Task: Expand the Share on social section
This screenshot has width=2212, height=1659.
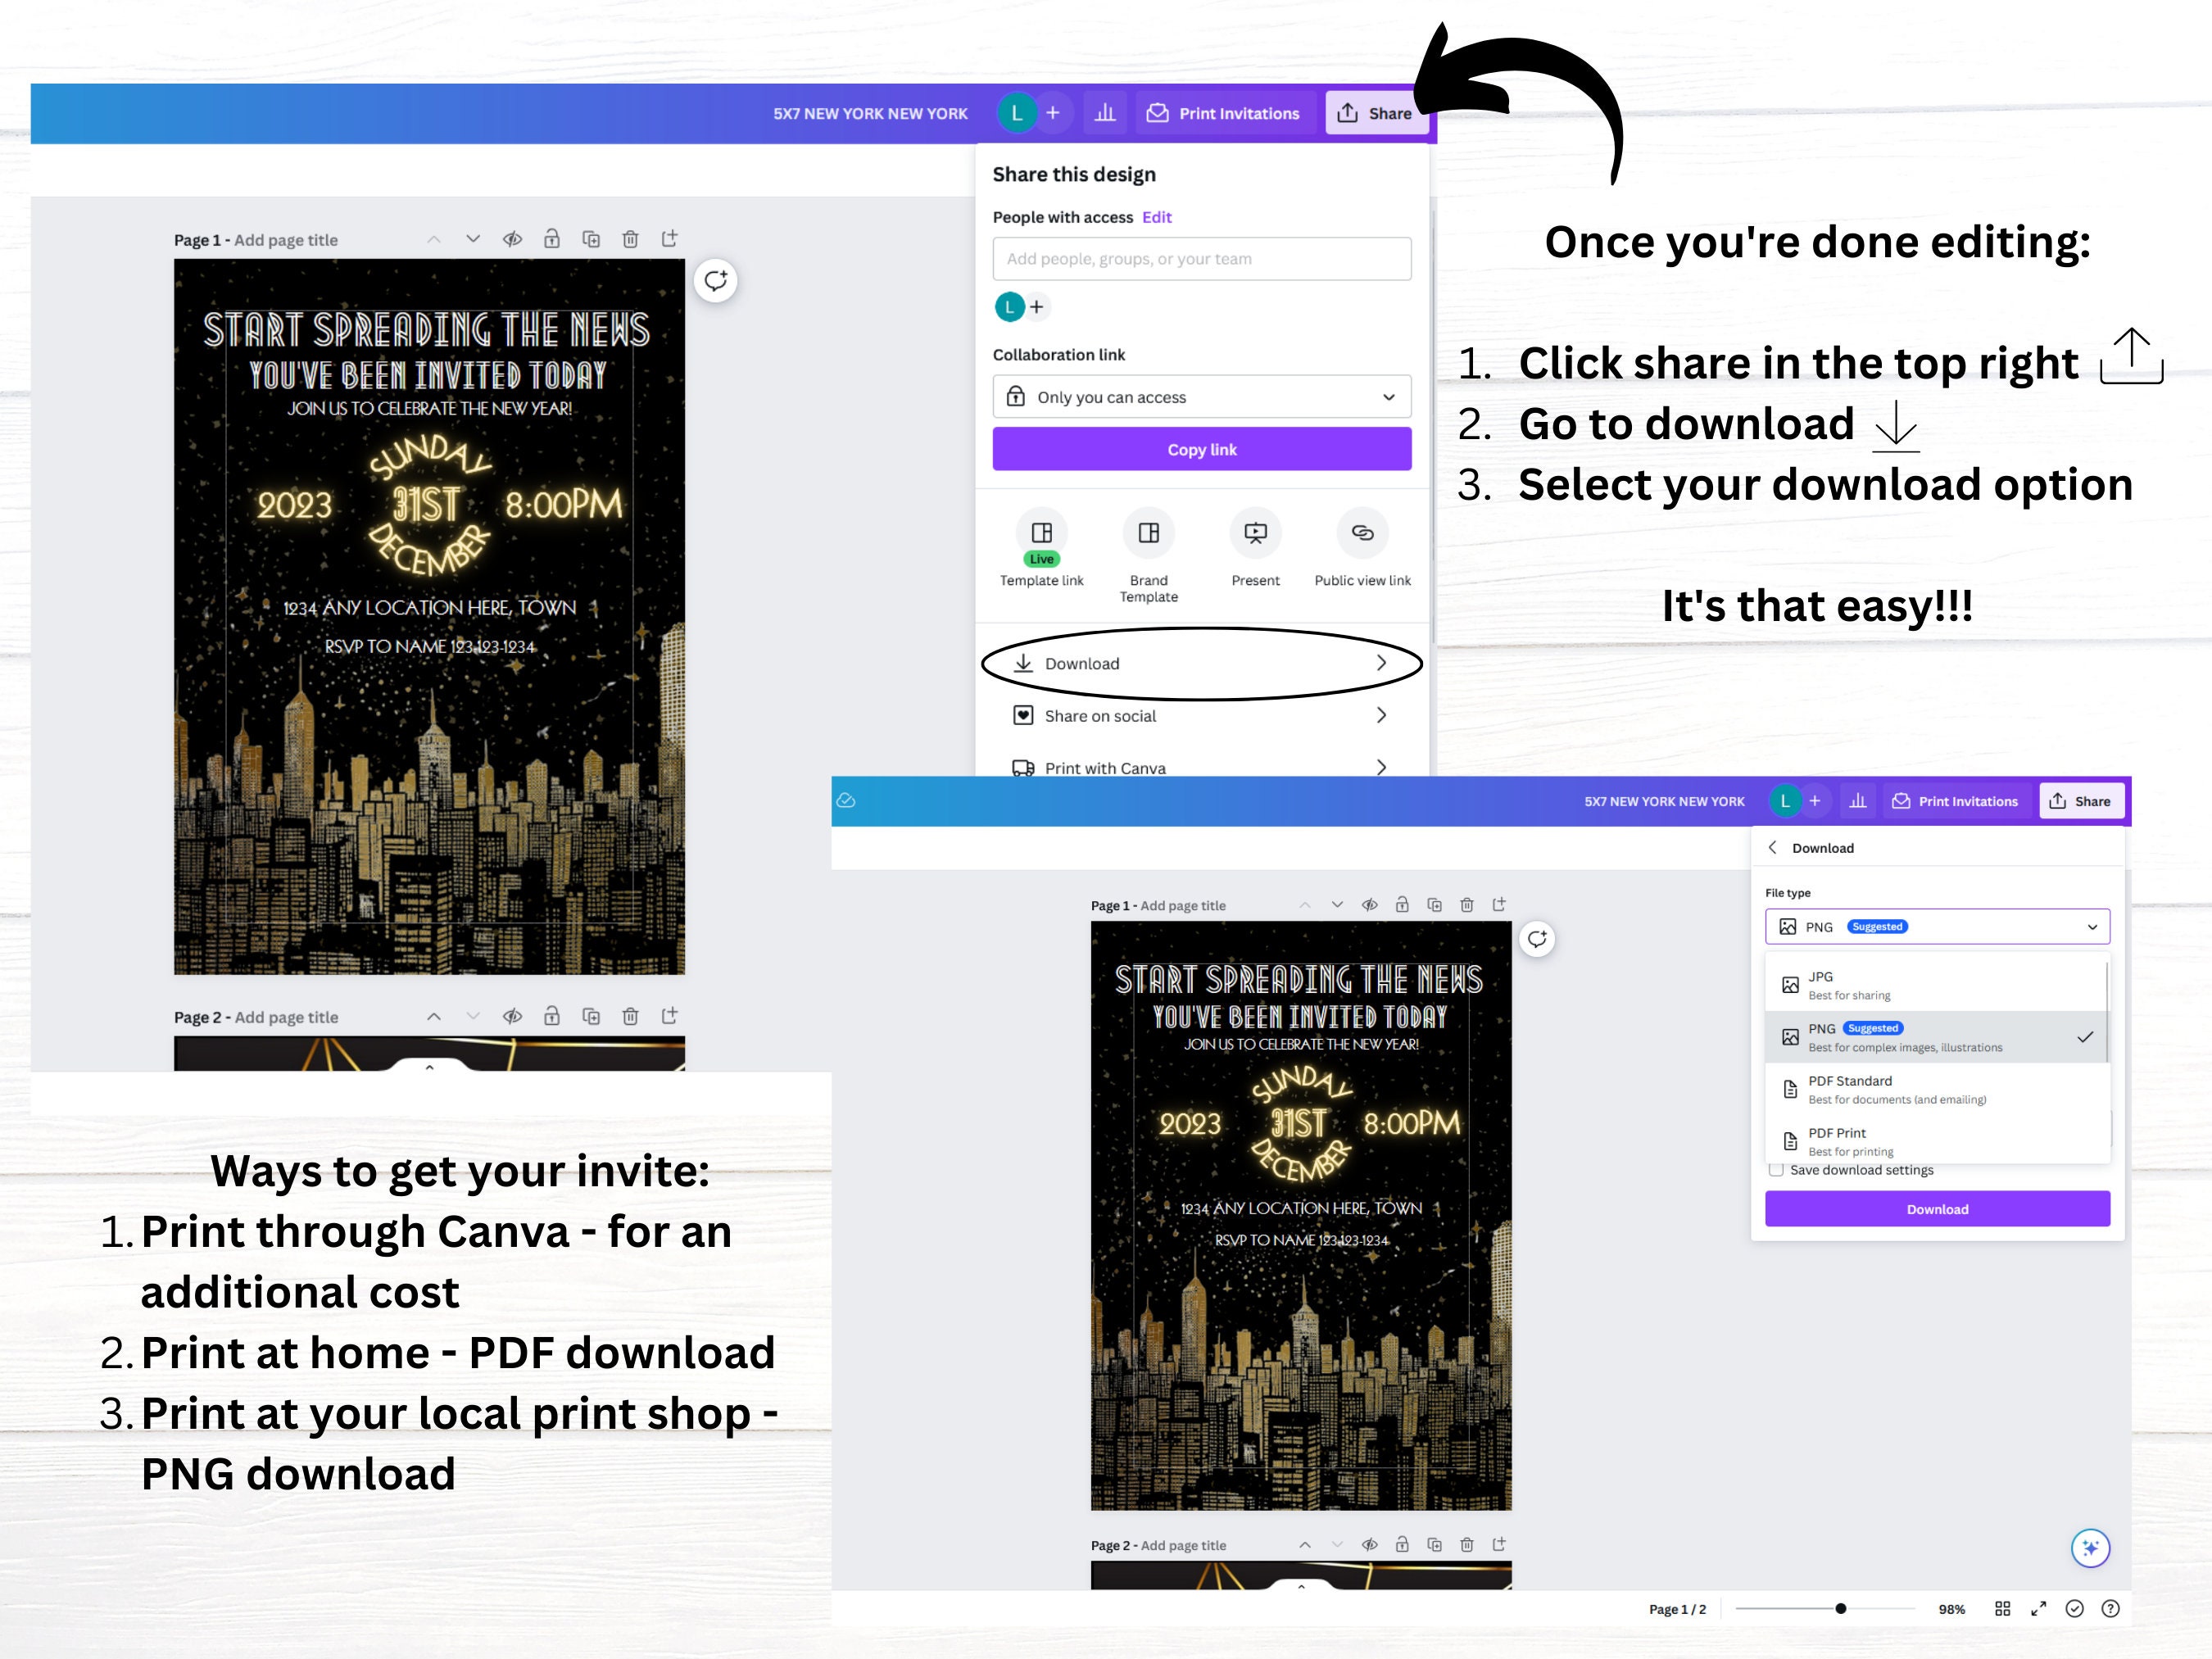Action: coord(1200,715)
